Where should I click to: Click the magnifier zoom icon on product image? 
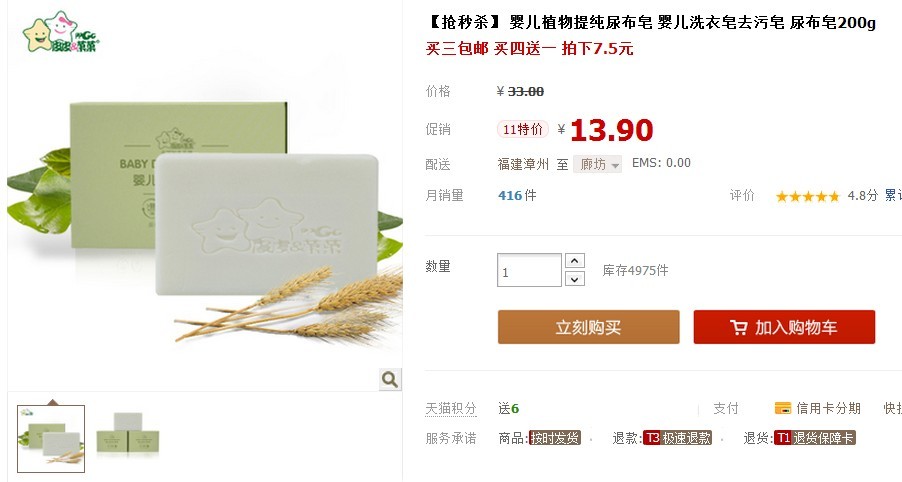390,379
